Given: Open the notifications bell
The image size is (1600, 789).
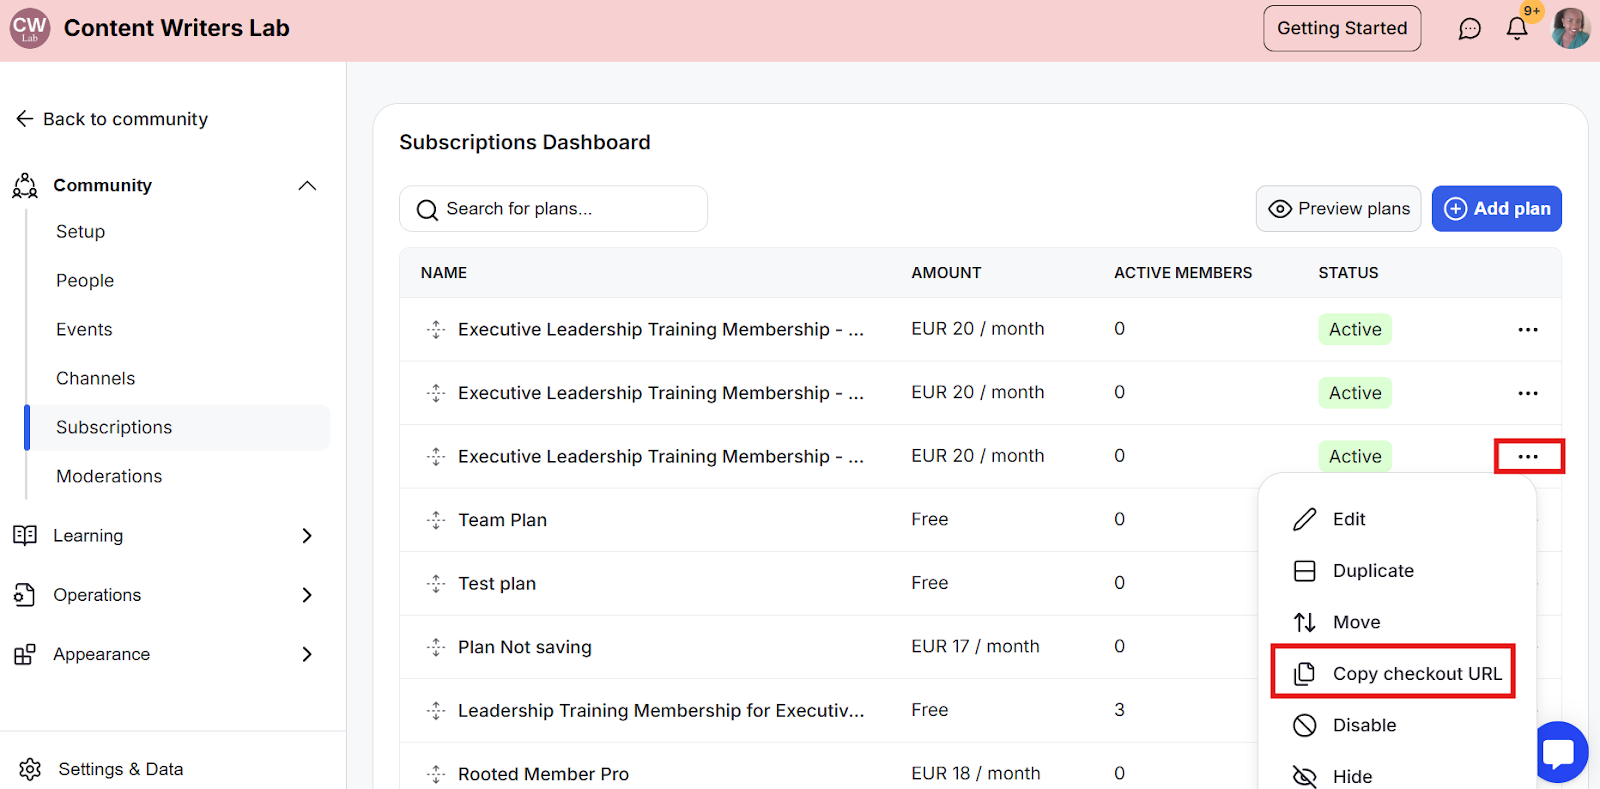Looking at the screenshot, I should (x=1517, y=29).
